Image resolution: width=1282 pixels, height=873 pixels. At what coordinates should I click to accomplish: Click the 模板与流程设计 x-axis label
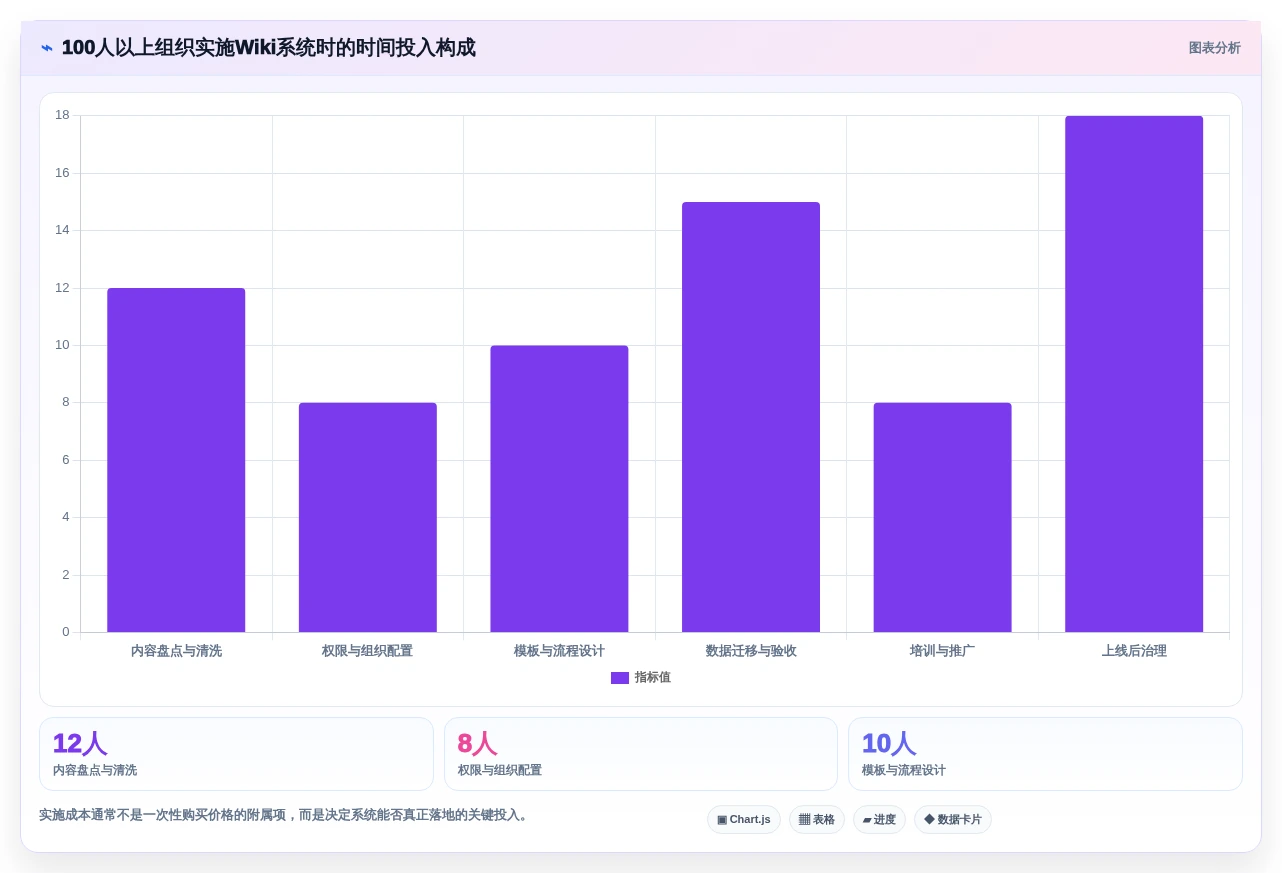[559, 651]
